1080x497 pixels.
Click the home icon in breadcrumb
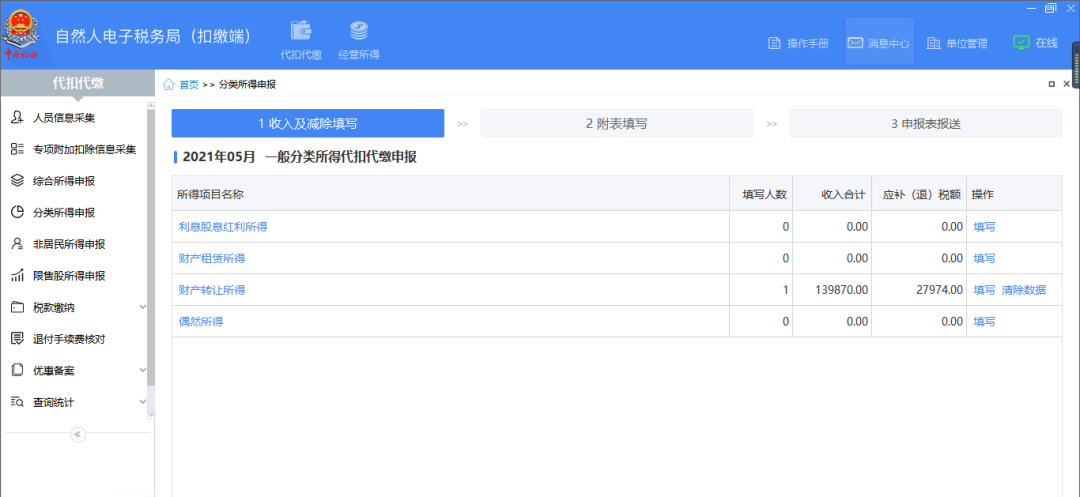click(168, 85)
